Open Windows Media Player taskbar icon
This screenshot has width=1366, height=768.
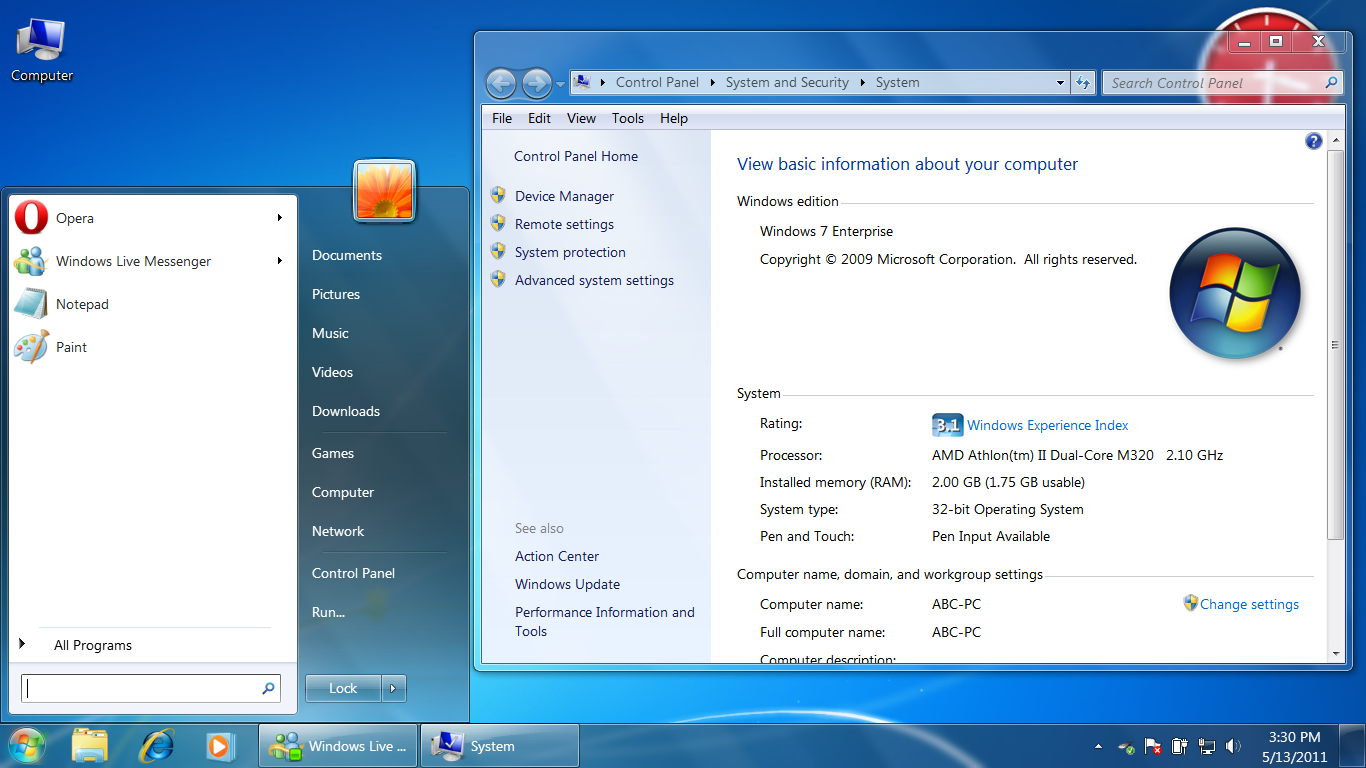pyautogui.click(x=220, y=745)
